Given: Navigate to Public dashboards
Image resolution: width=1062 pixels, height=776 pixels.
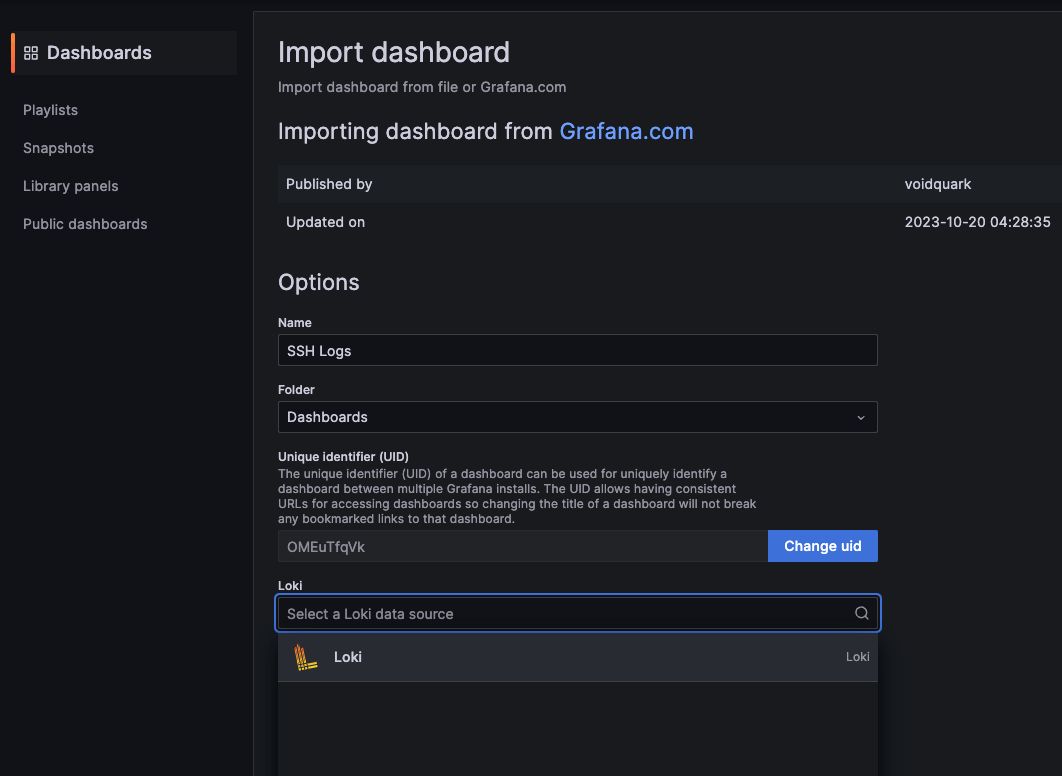Looking at the screenshot, I should 85,223.
